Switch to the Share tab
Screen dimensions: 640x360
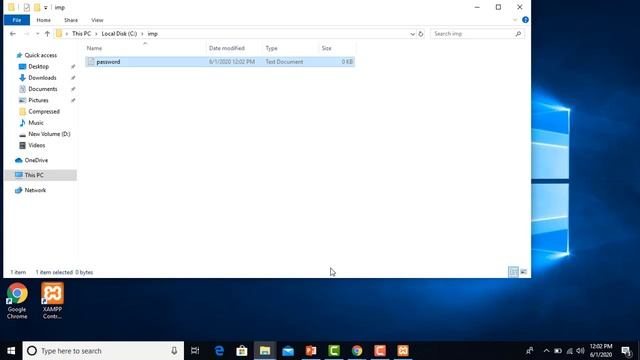(x=71, y=20)
